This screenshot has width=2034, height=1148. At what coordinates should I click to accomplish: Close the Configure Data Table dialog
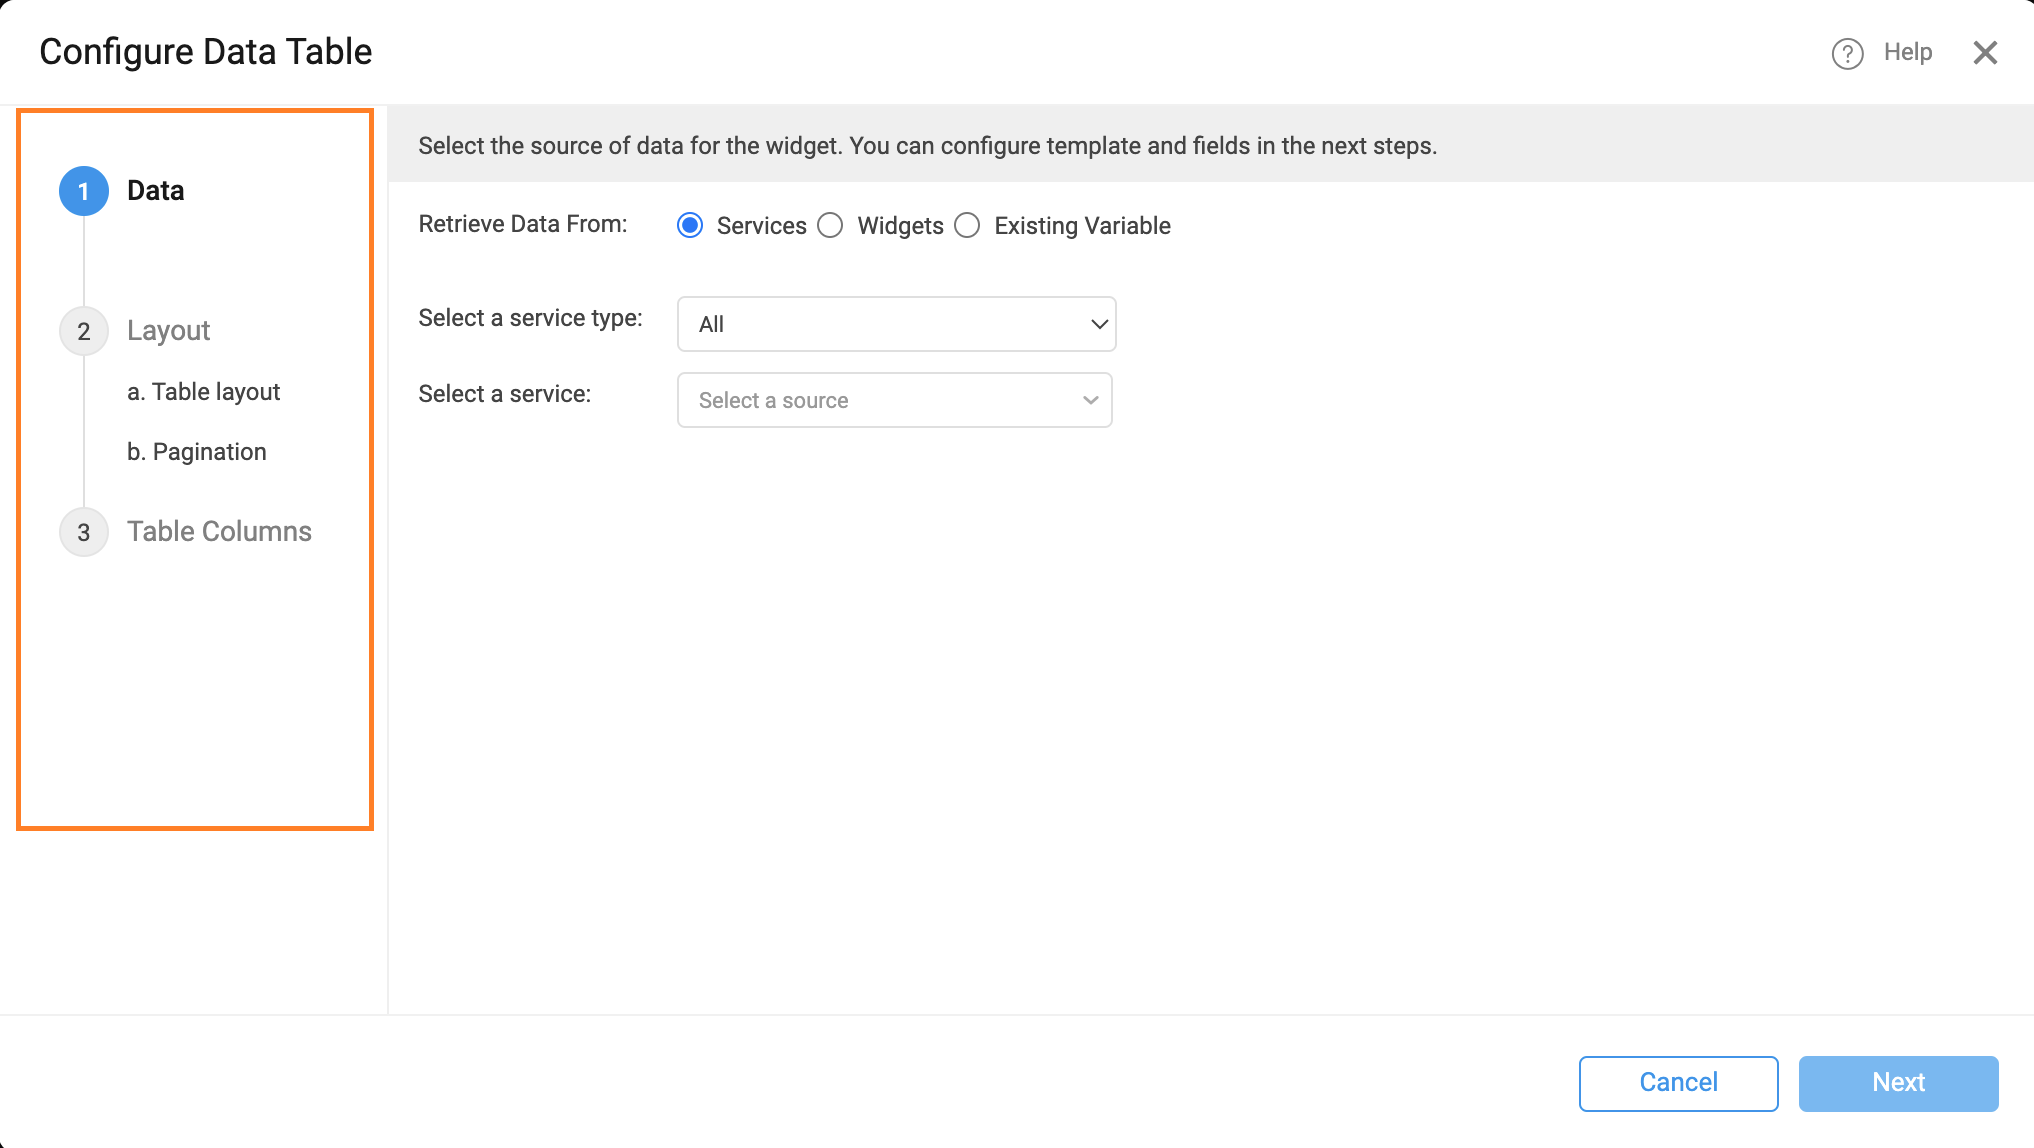[x=1985, y=52]
